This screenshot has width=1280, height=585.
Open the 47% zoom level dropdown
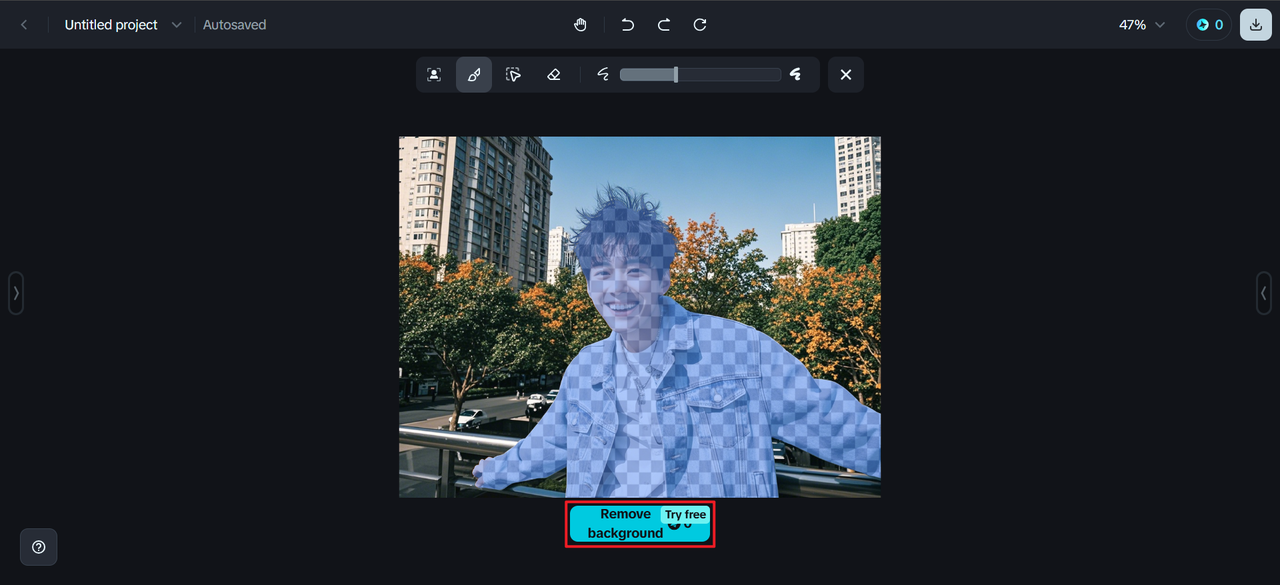(1142, 25)
